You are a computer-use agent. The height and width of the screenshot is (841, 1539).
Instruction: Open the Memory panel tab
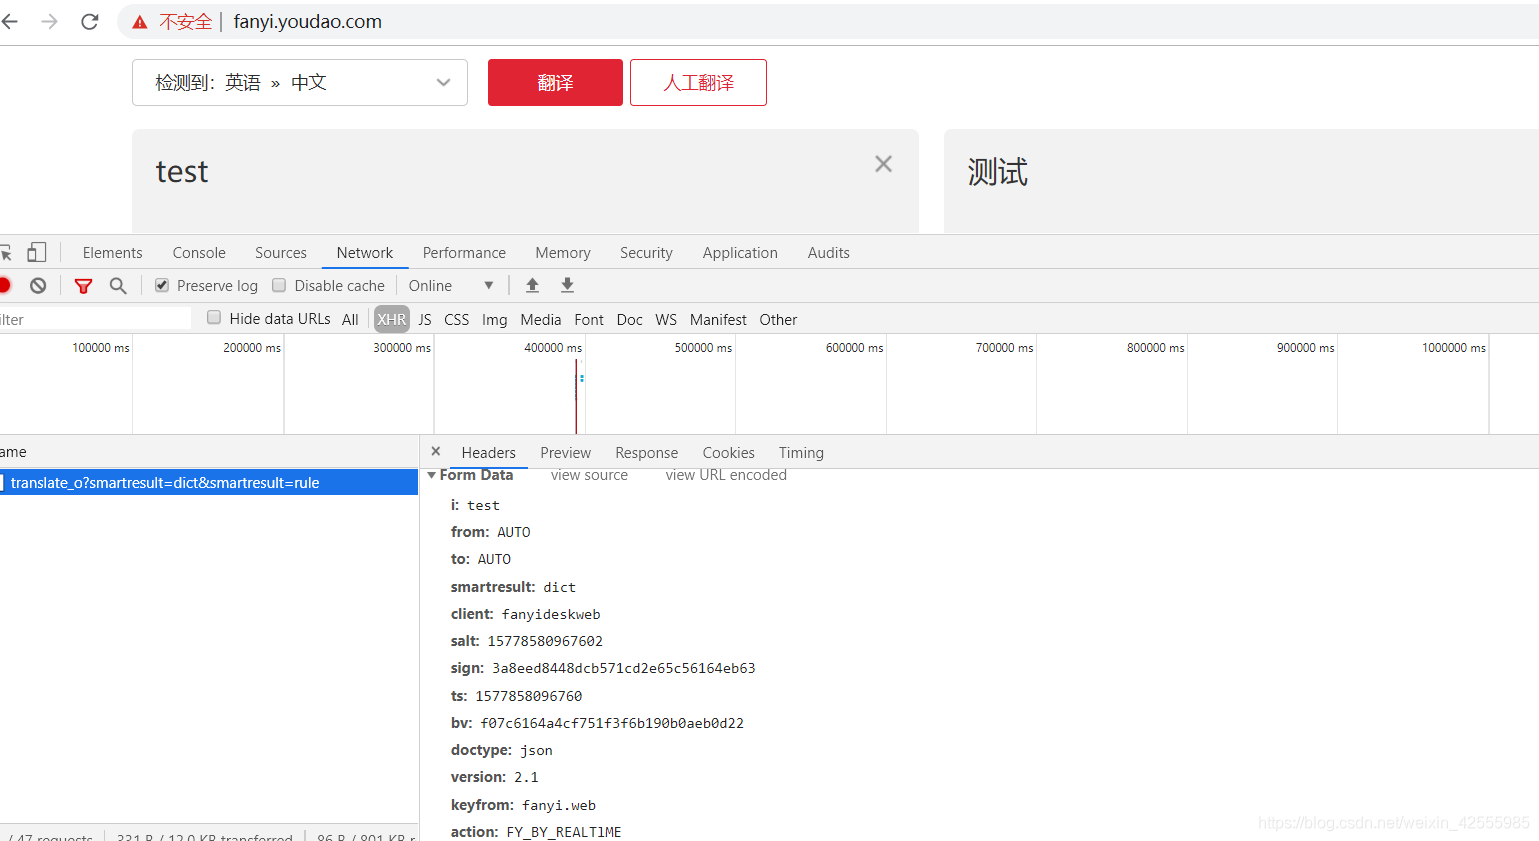tap(563, 253)
